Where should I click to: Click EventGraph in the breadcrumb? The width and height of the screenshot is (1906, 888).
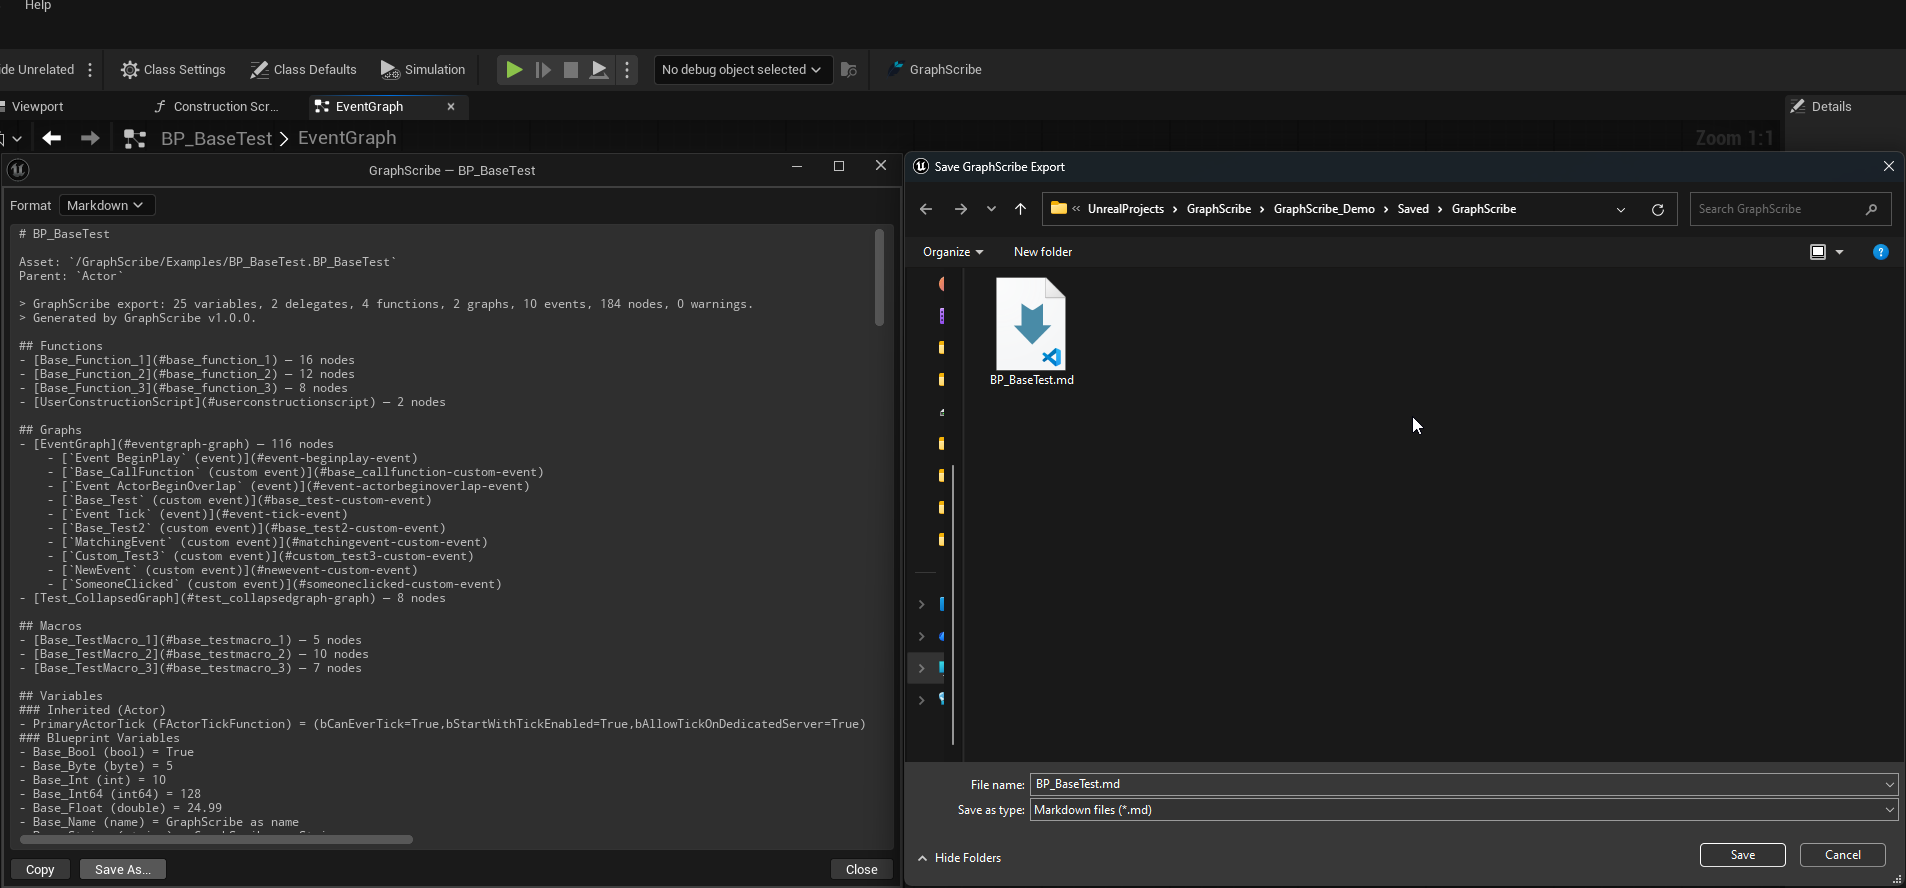tap(347, 138)
